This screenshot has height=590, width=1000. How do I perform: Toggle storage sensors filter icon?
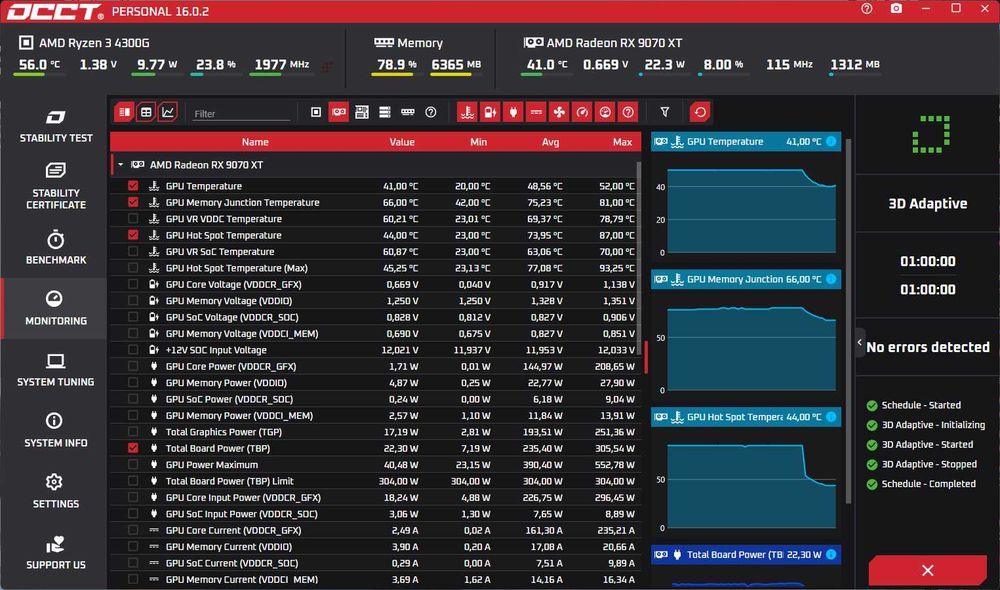[385, 112]
